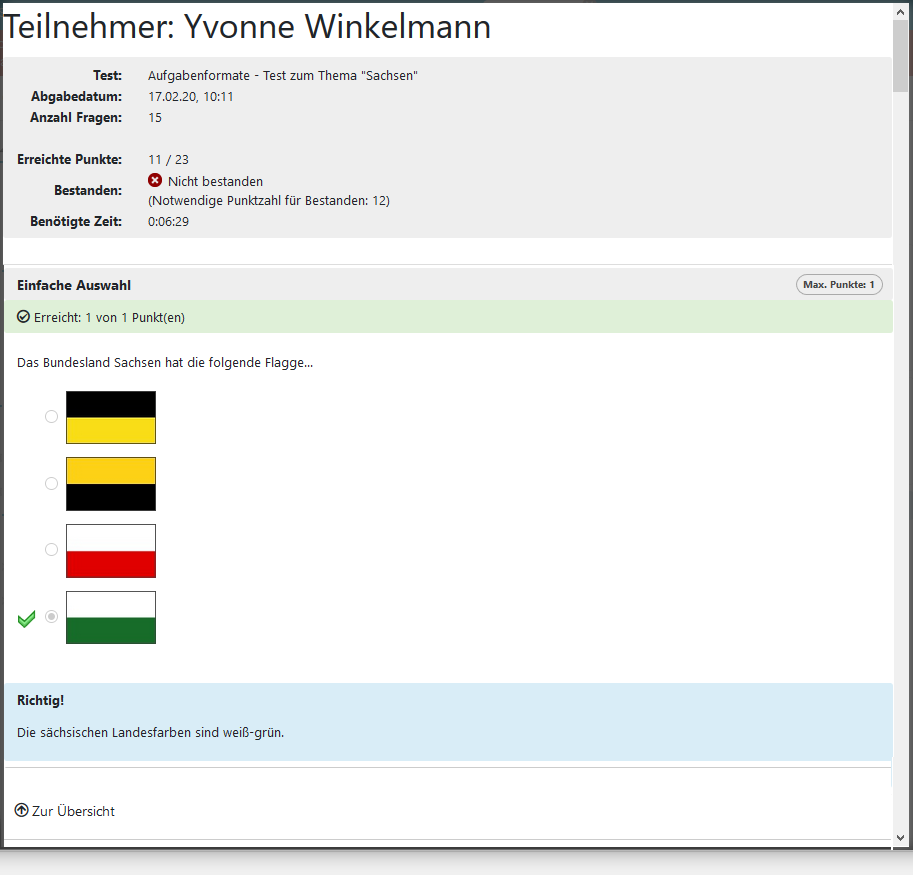Select radio button for yellow-over-black flag

(x=52, y=484)
